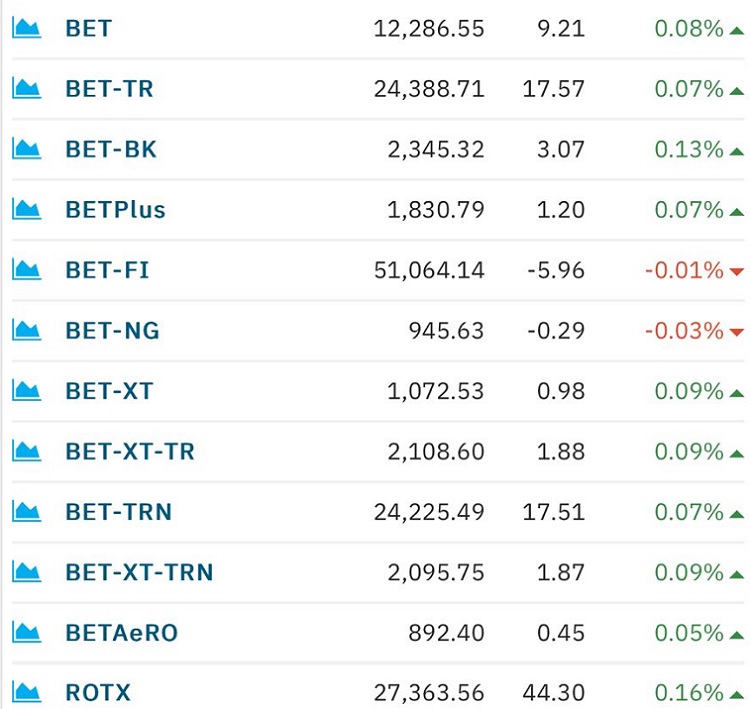
Task: Select the BET-XT-TRN index name
Action: tap(139, 572)
